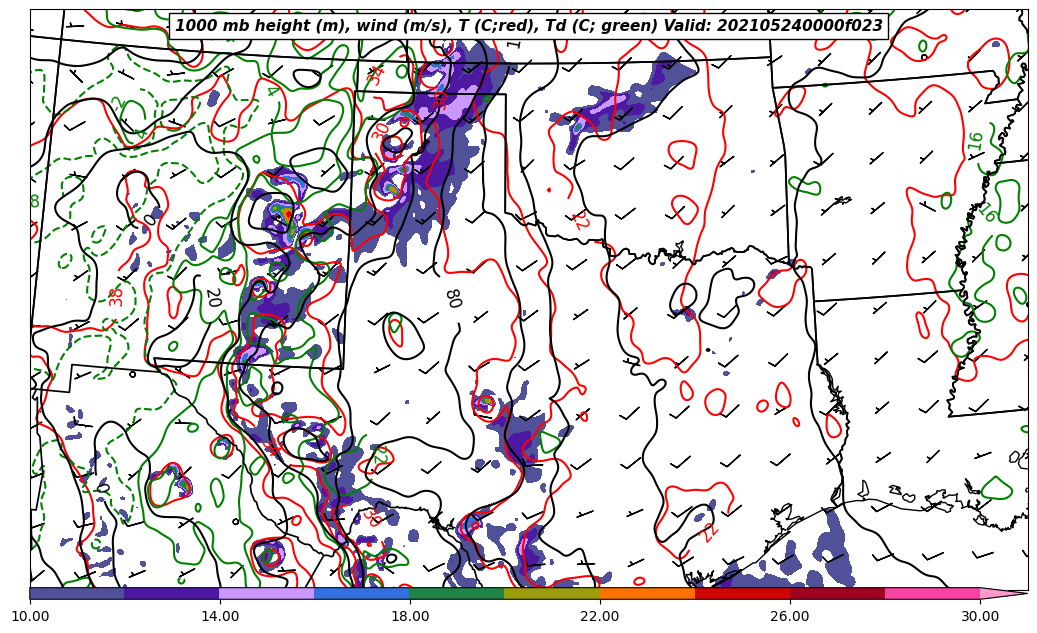Click the 26.00 colorbar tick label
Screen dimensions: 1037x633
pyautogui.click(x=789, y=616)
